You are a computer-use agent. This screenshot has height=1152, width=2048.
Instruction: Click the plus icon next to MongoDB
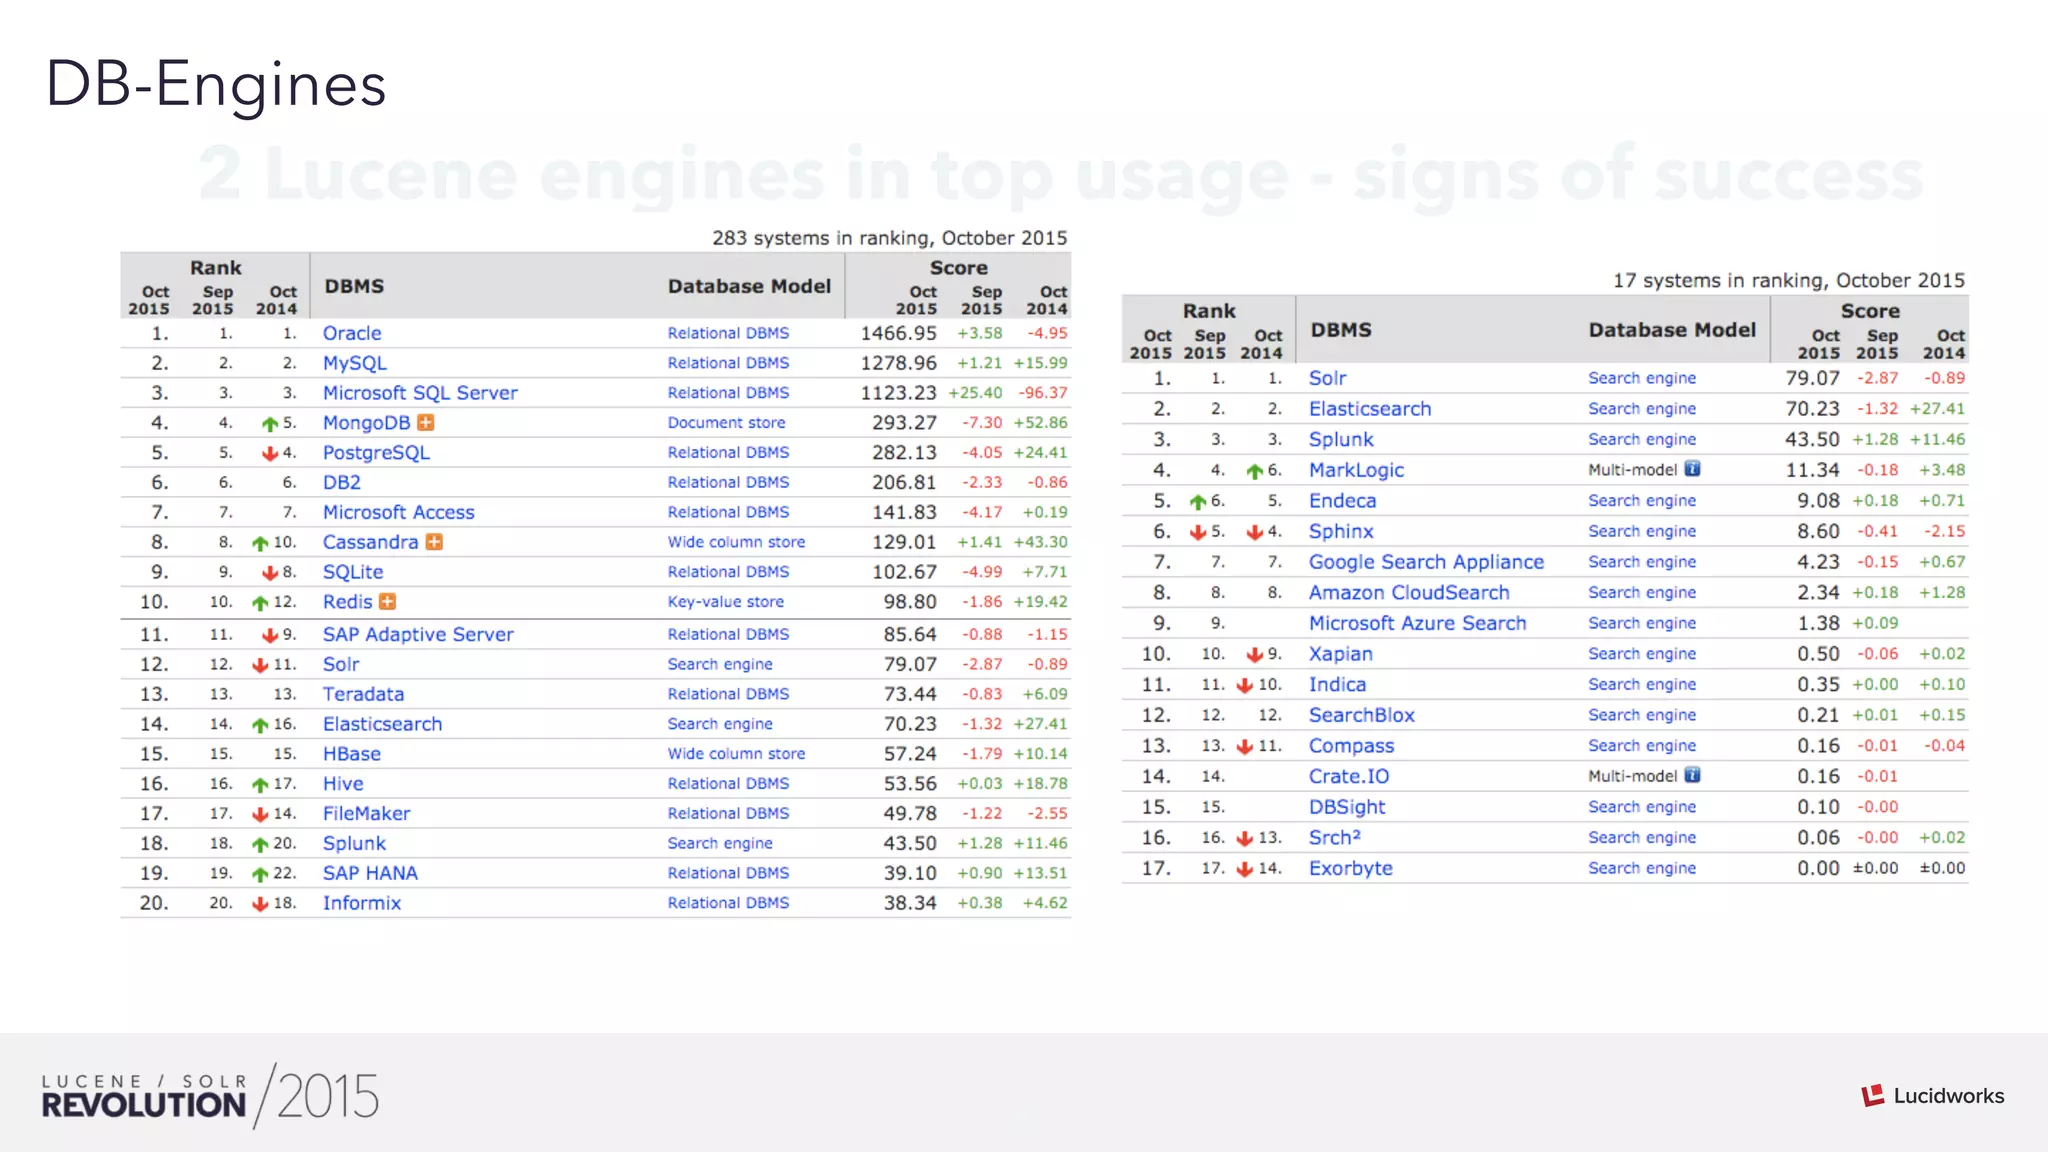click(x=426, y=423)
